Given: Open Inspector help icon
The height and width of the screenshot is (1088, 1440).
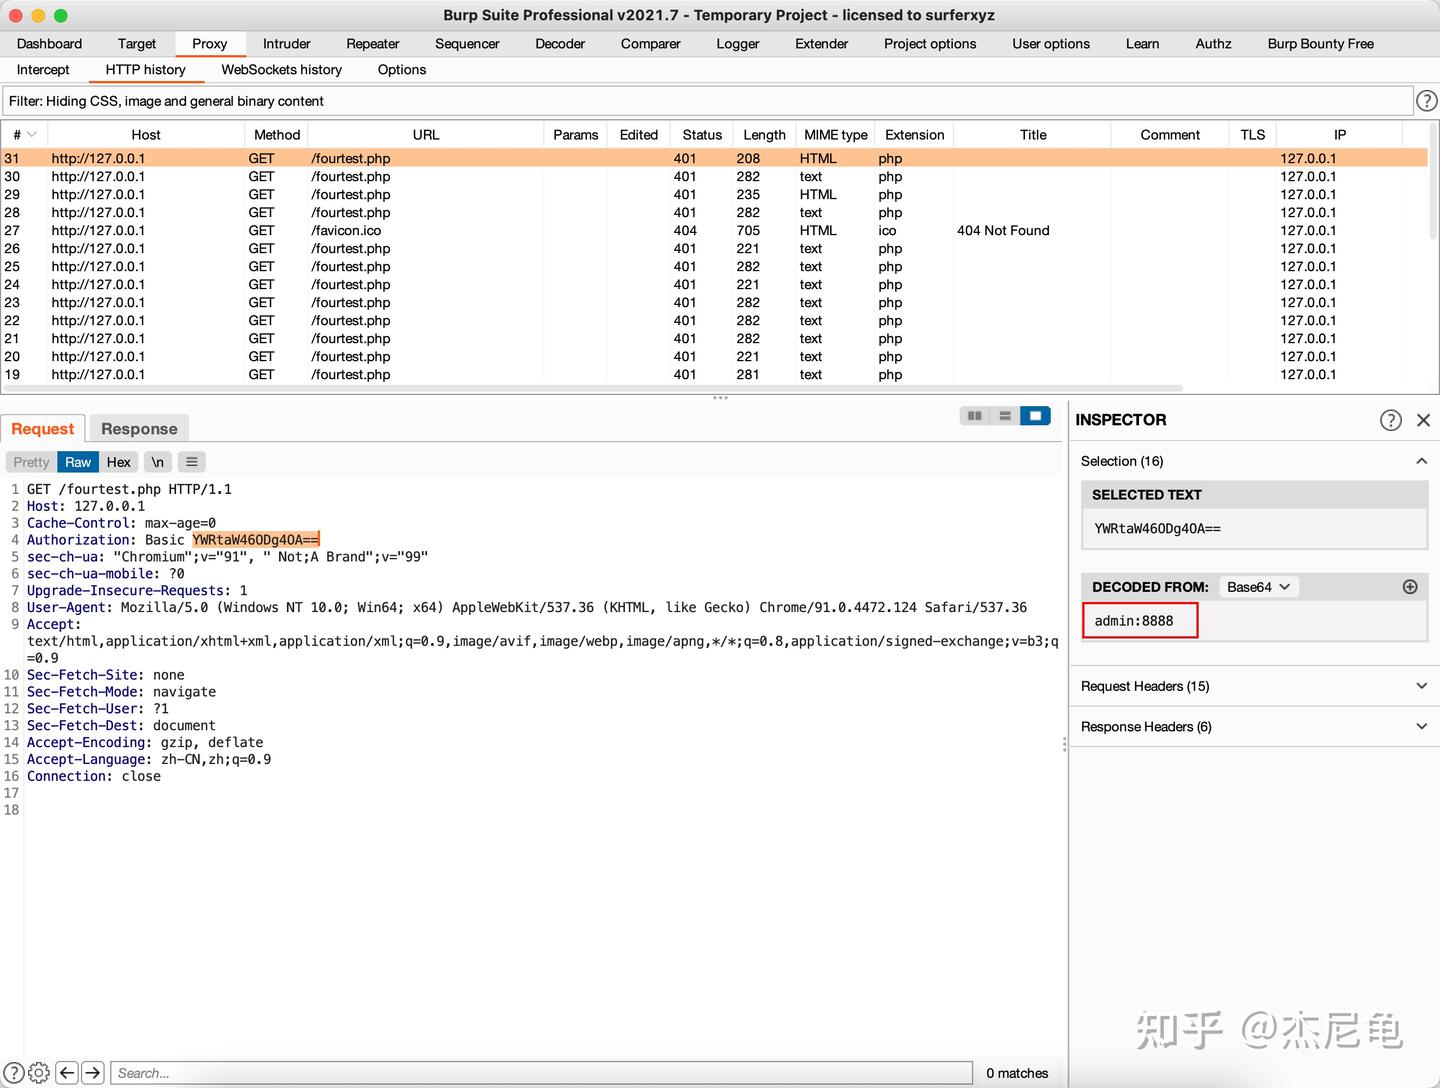Looking at the screenshot, I should click(x=1390, y=420).
